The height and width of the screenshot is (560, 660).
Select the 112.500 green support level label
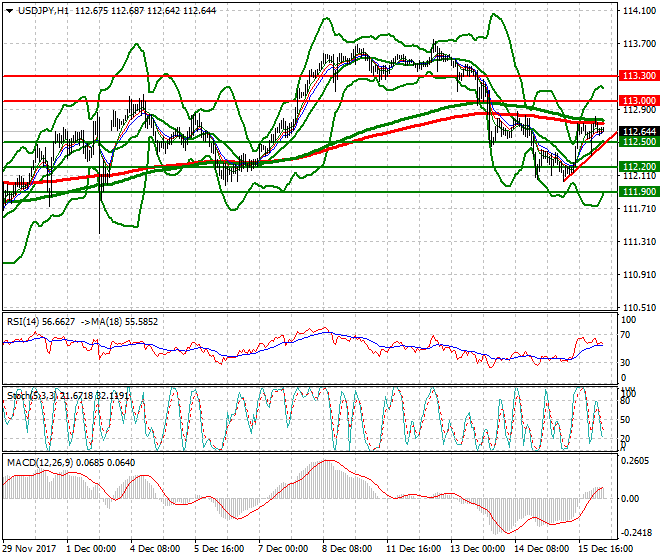[x=639, y=142]
